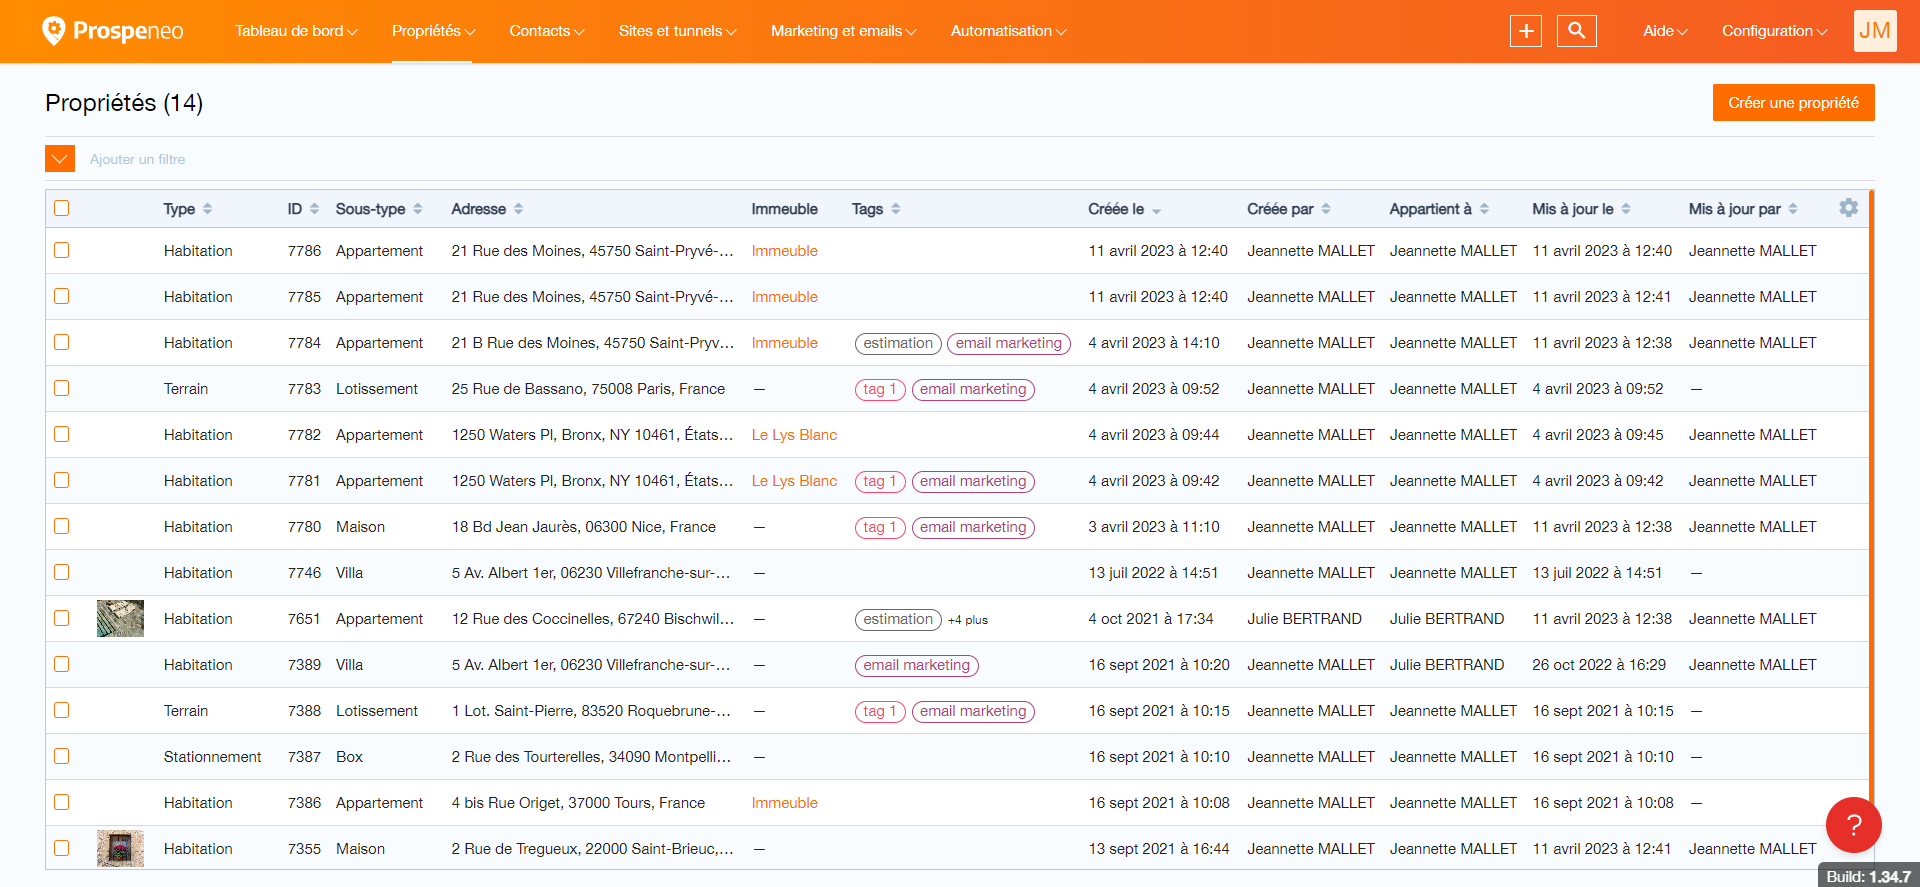The height and width of the screenshot is (887, 1920).
Task: Click the email marketing tag on 7389
Action: 917,665
